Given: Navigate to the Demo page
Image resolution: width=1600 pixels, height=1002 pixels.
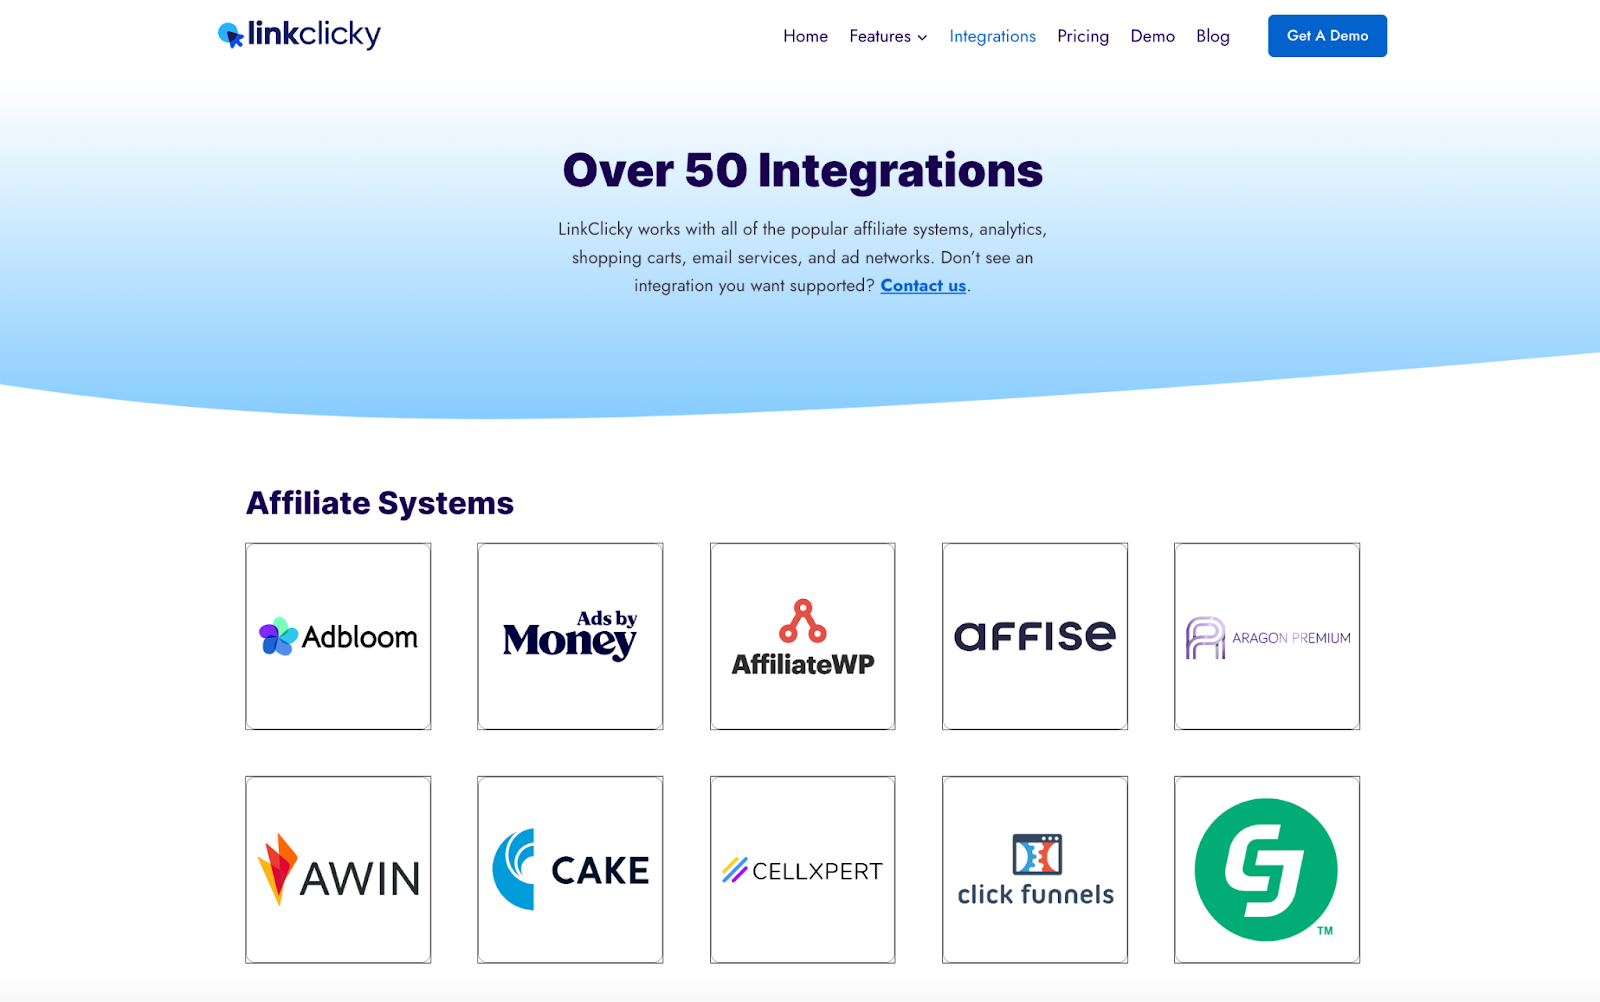Looking at the screenshot, I should [x=1152, y=36].
